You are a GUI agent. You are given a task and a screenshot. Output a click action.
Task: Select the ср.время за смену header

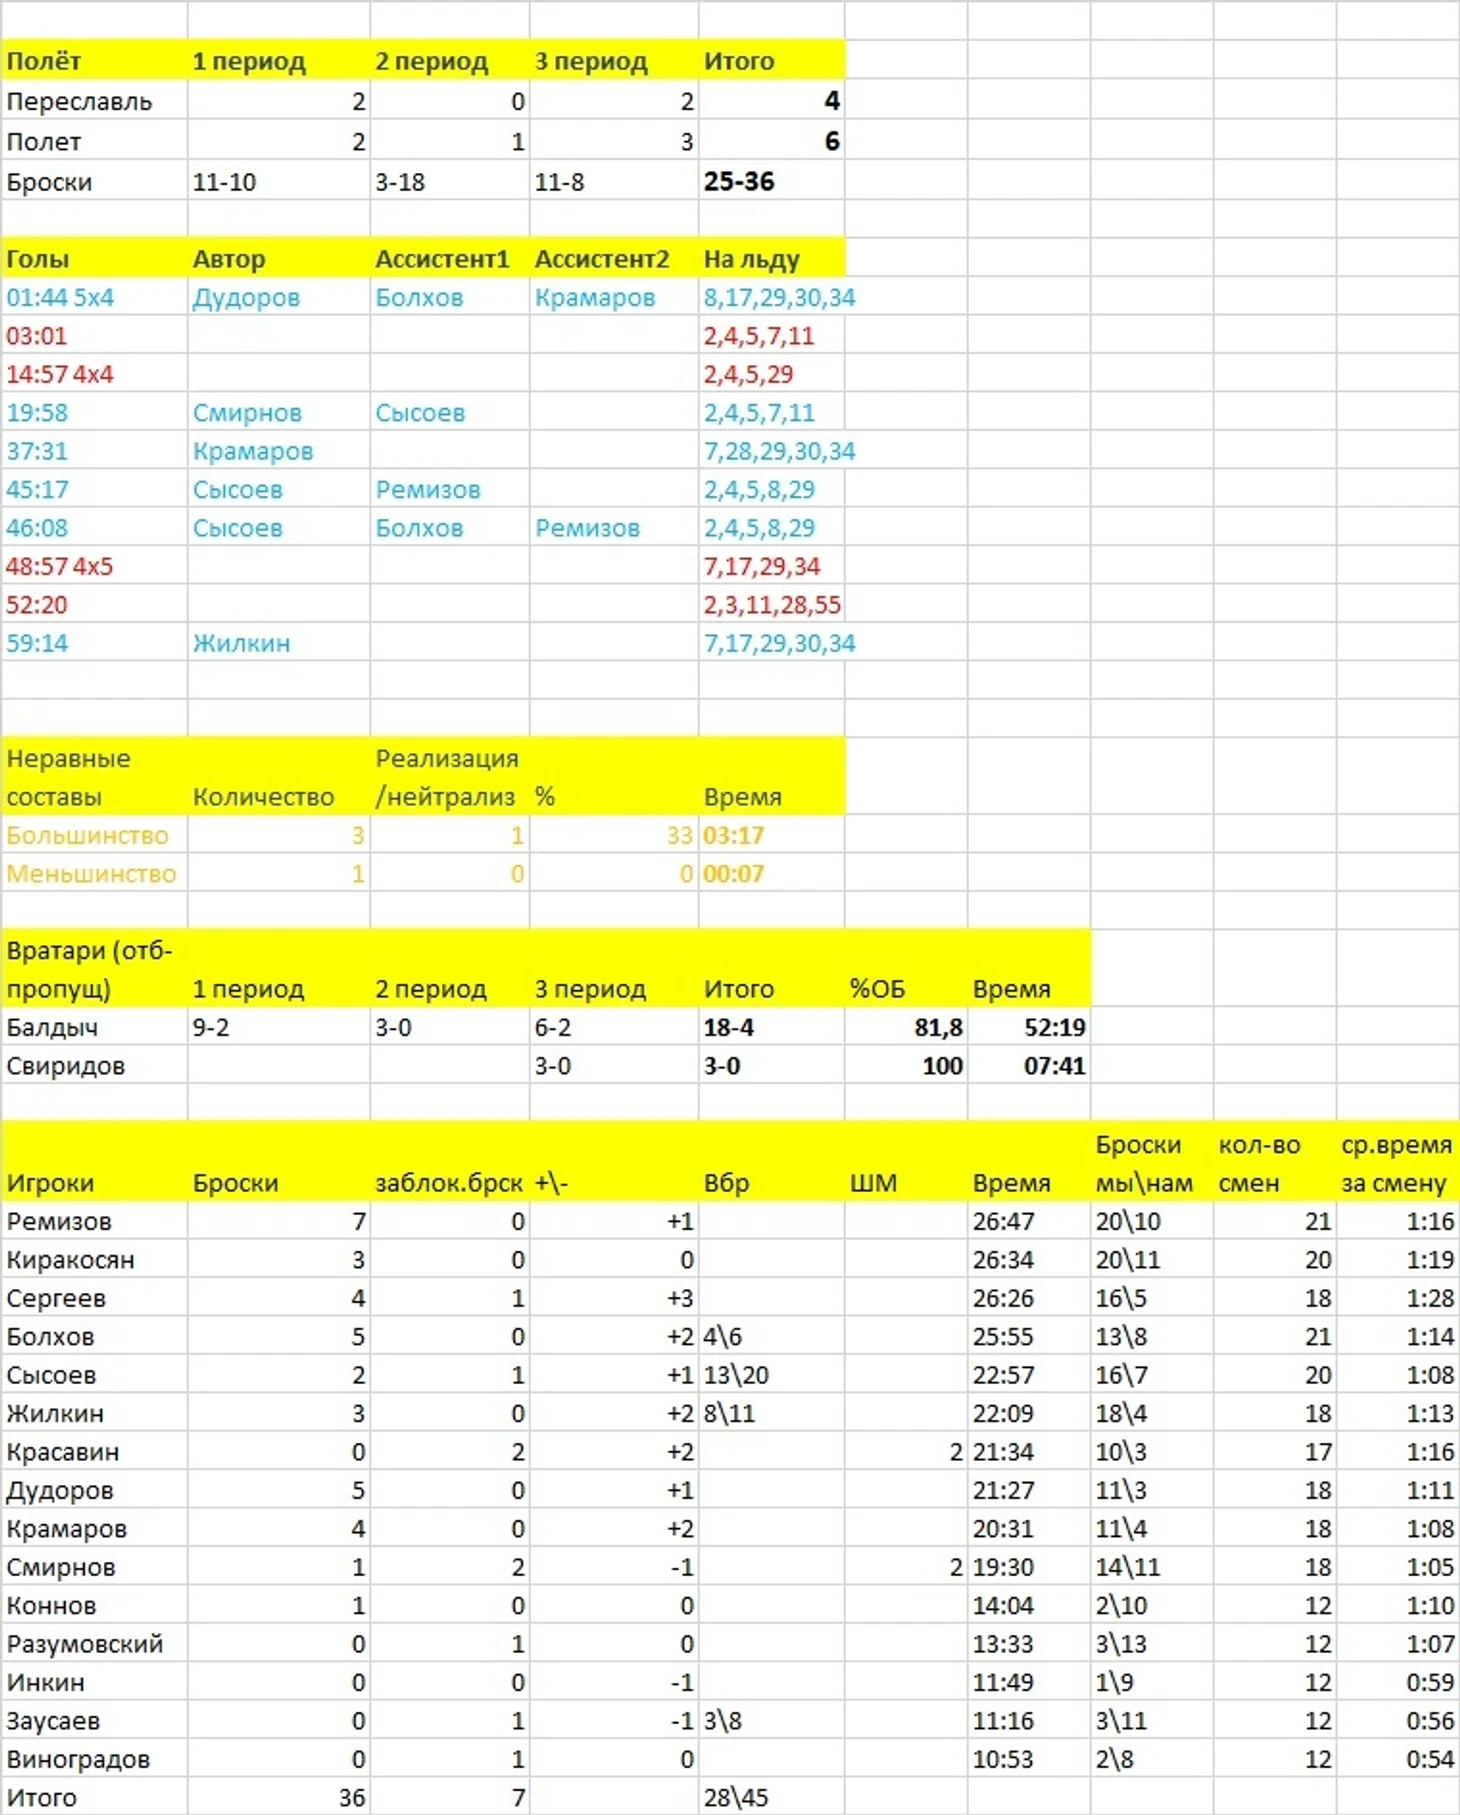point(1397,1163)
